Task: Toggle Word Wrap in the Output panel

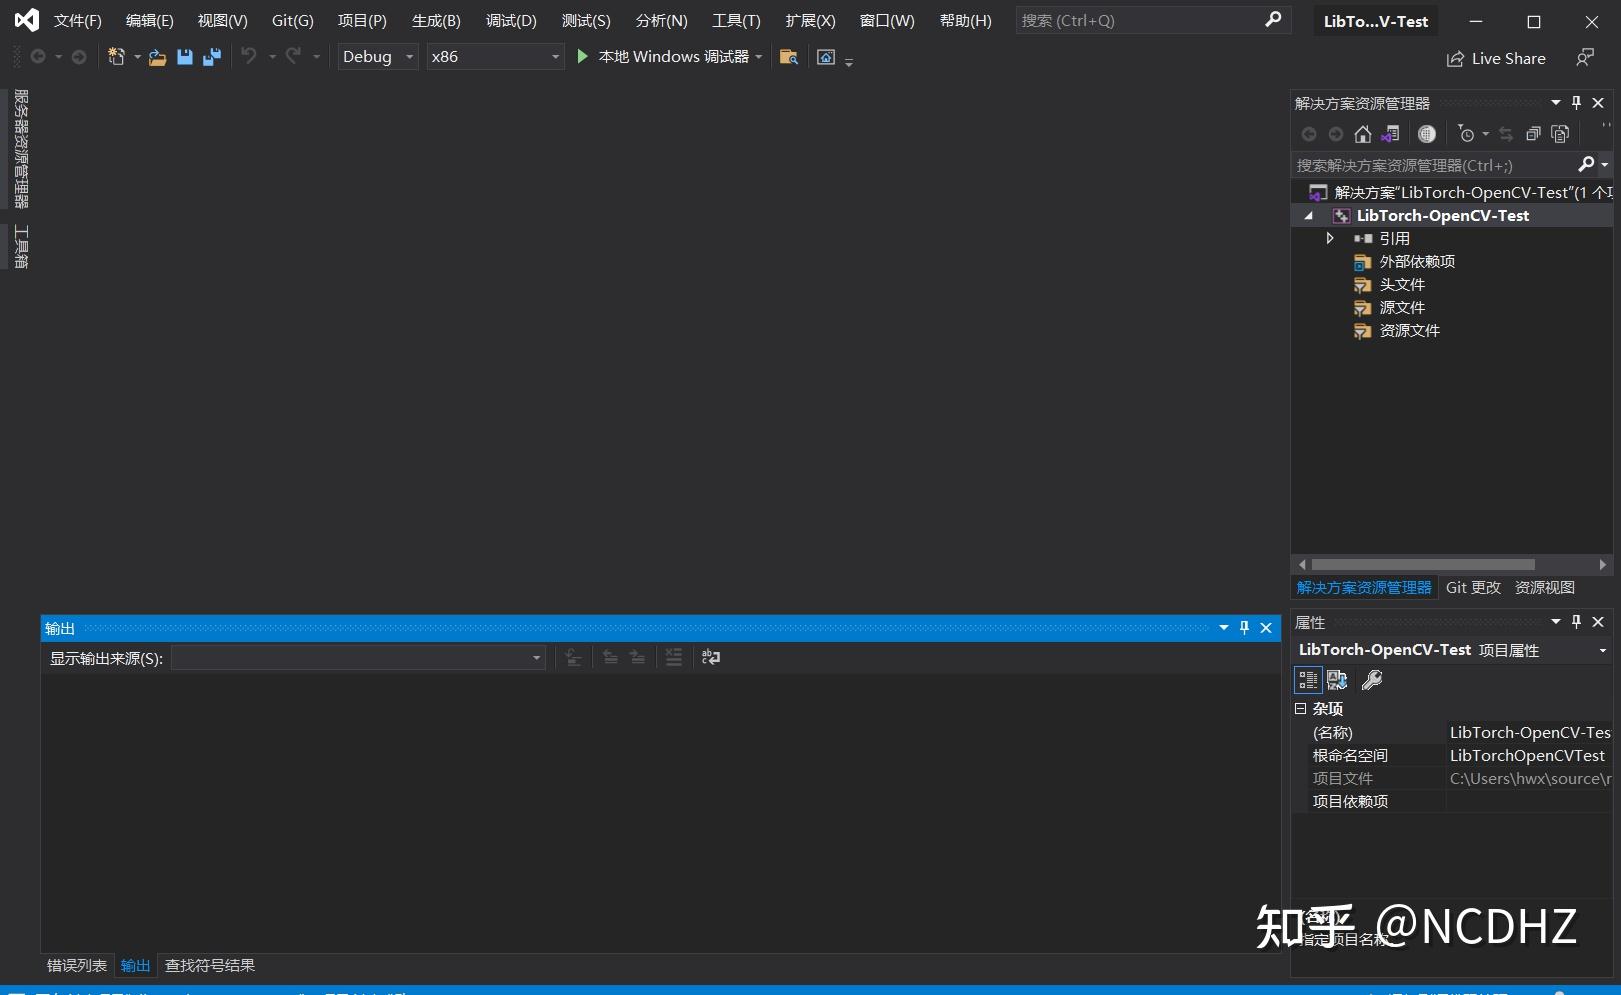Action: click(x=710, y=657)
